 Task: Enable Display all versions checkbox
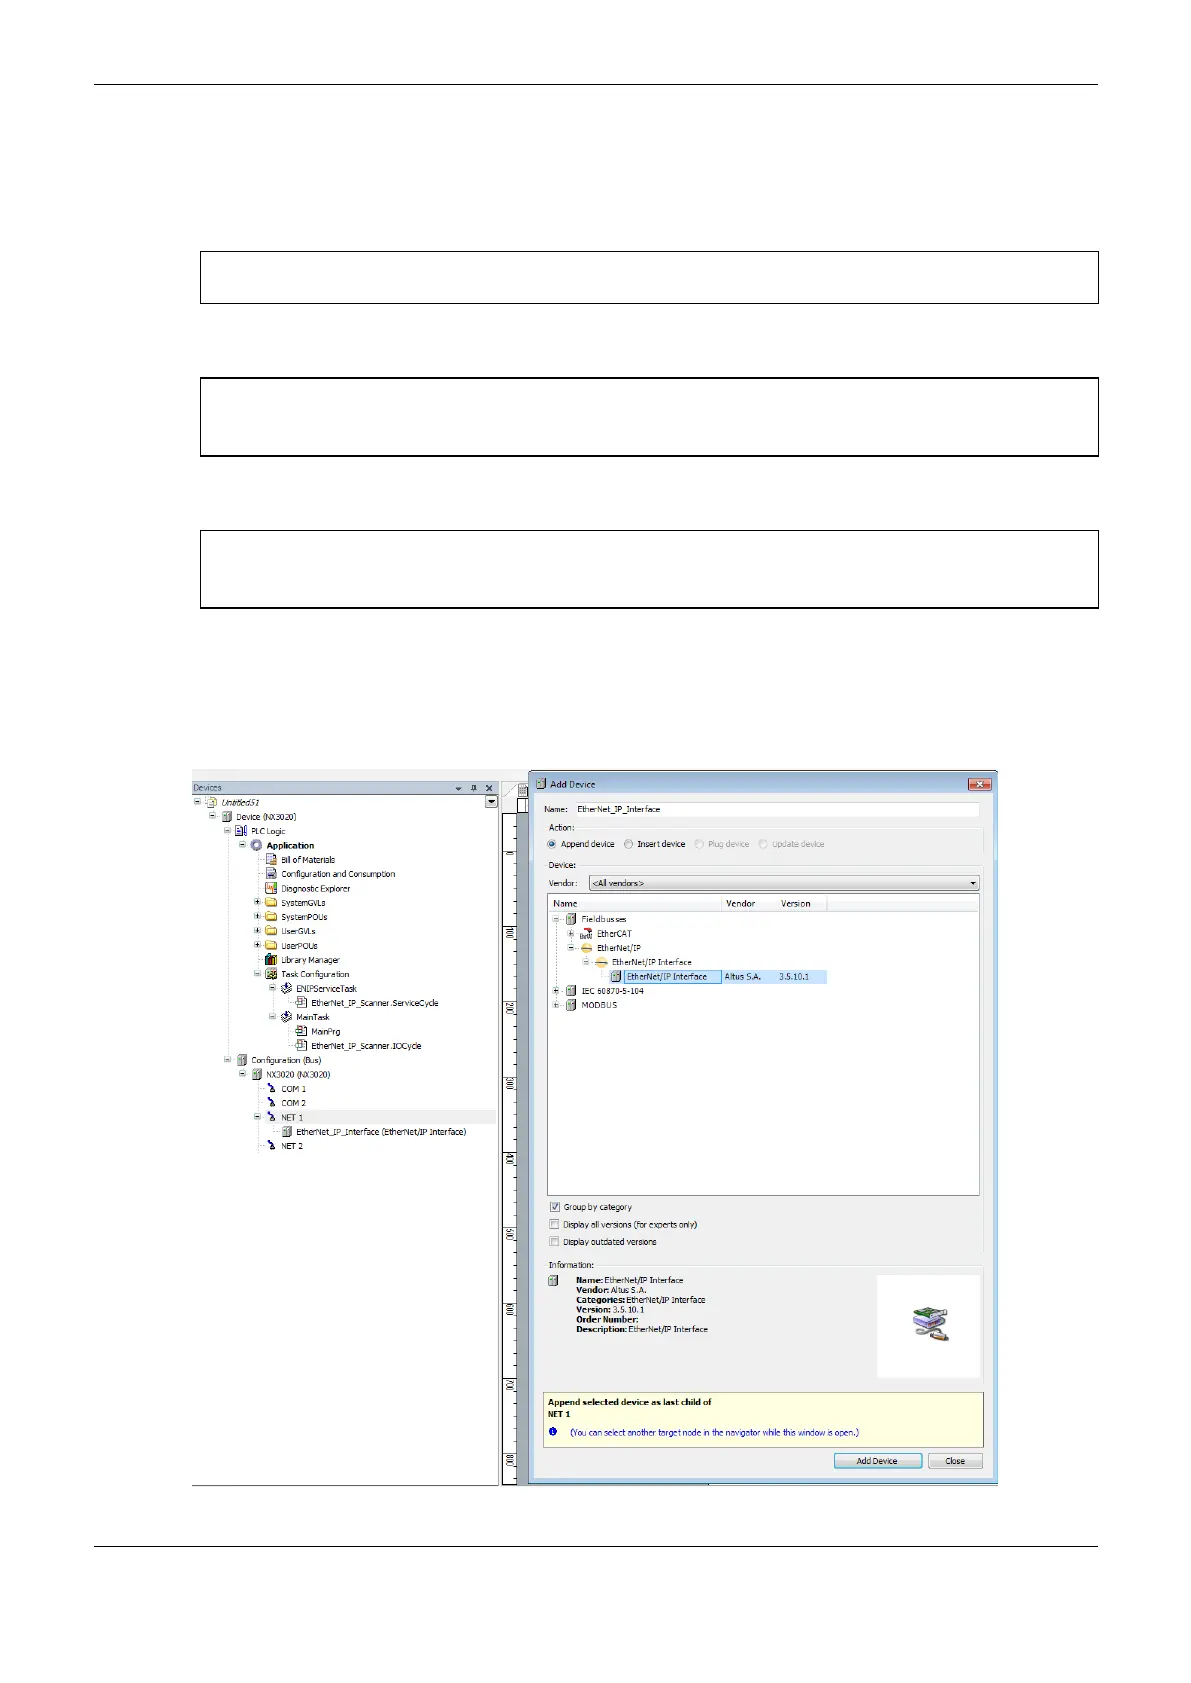pyautogui.click(x=555, y=1224)
